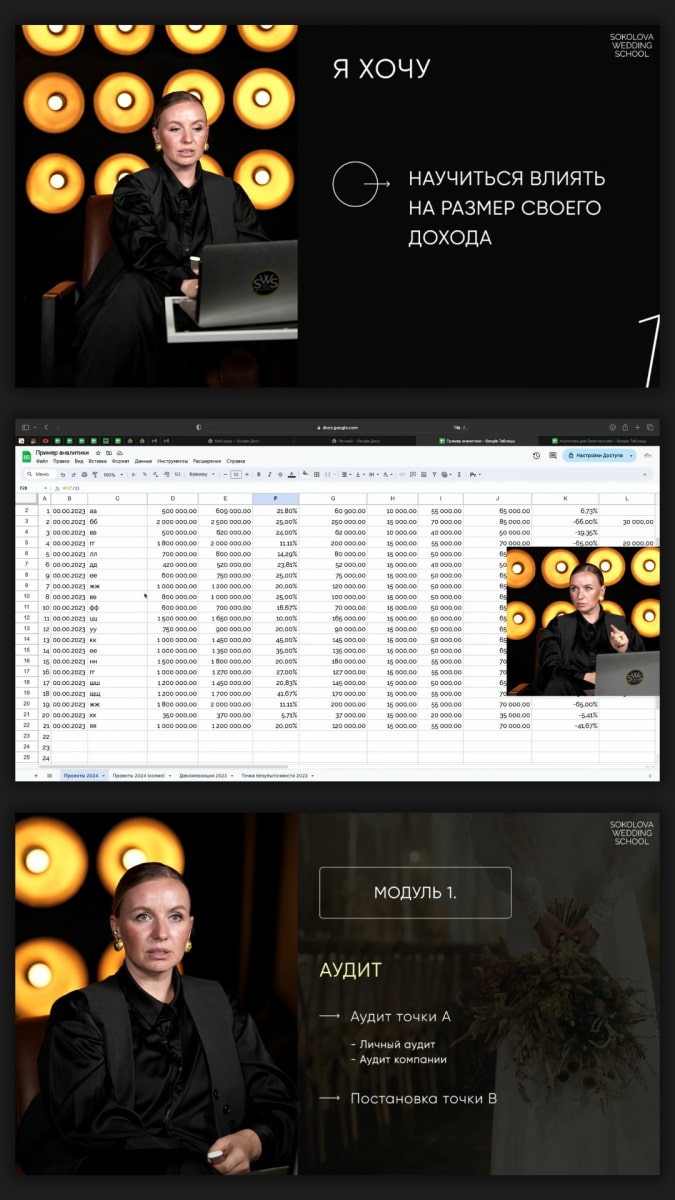Click the add new sheet plus icon
The image size is (675, 1200).
pos(37,775)
